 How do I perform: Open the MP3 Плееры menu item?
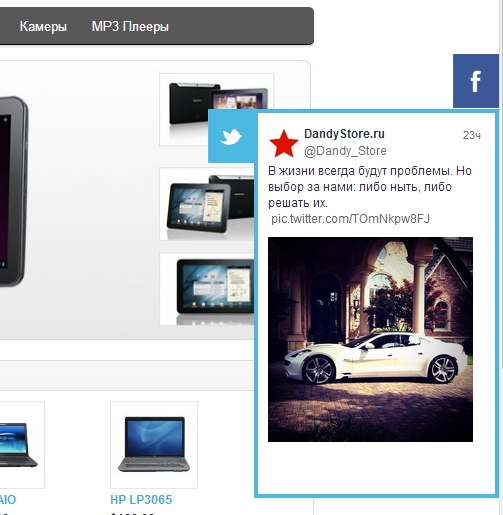(130, 26)
